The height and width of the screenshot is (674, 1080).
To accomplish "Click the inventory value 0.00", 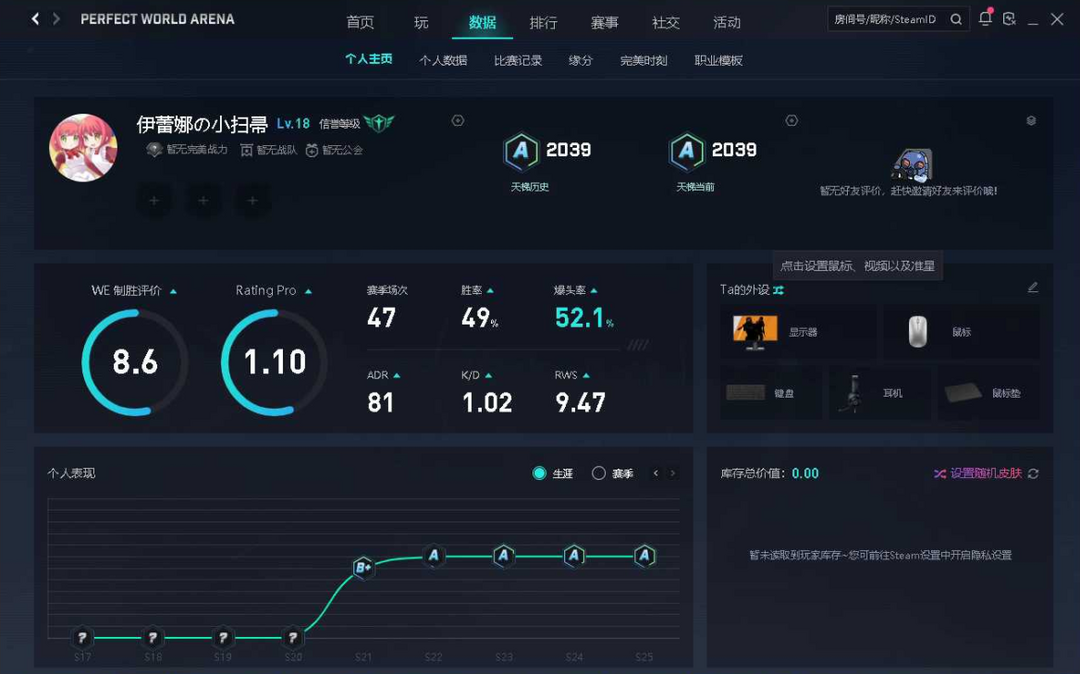I will coord(805,474).
